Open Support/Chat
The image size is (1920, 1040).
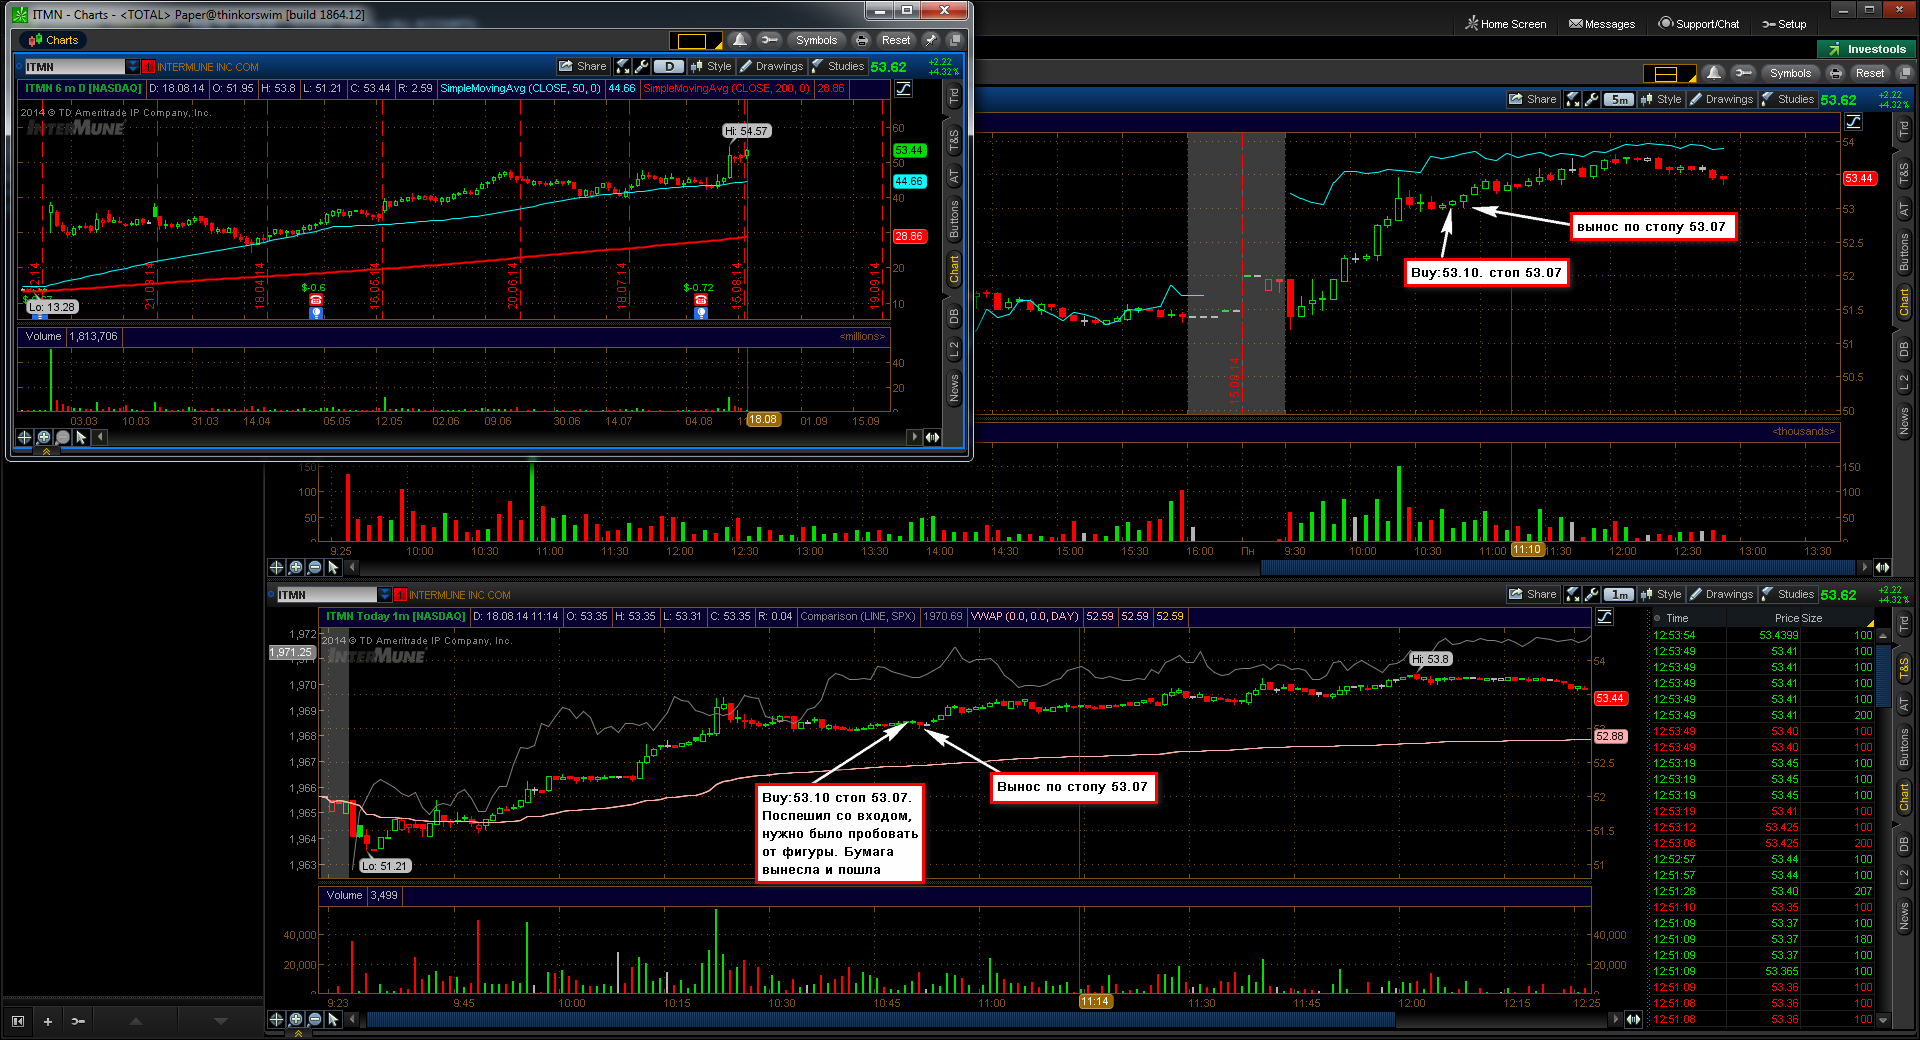[1699, 24]
